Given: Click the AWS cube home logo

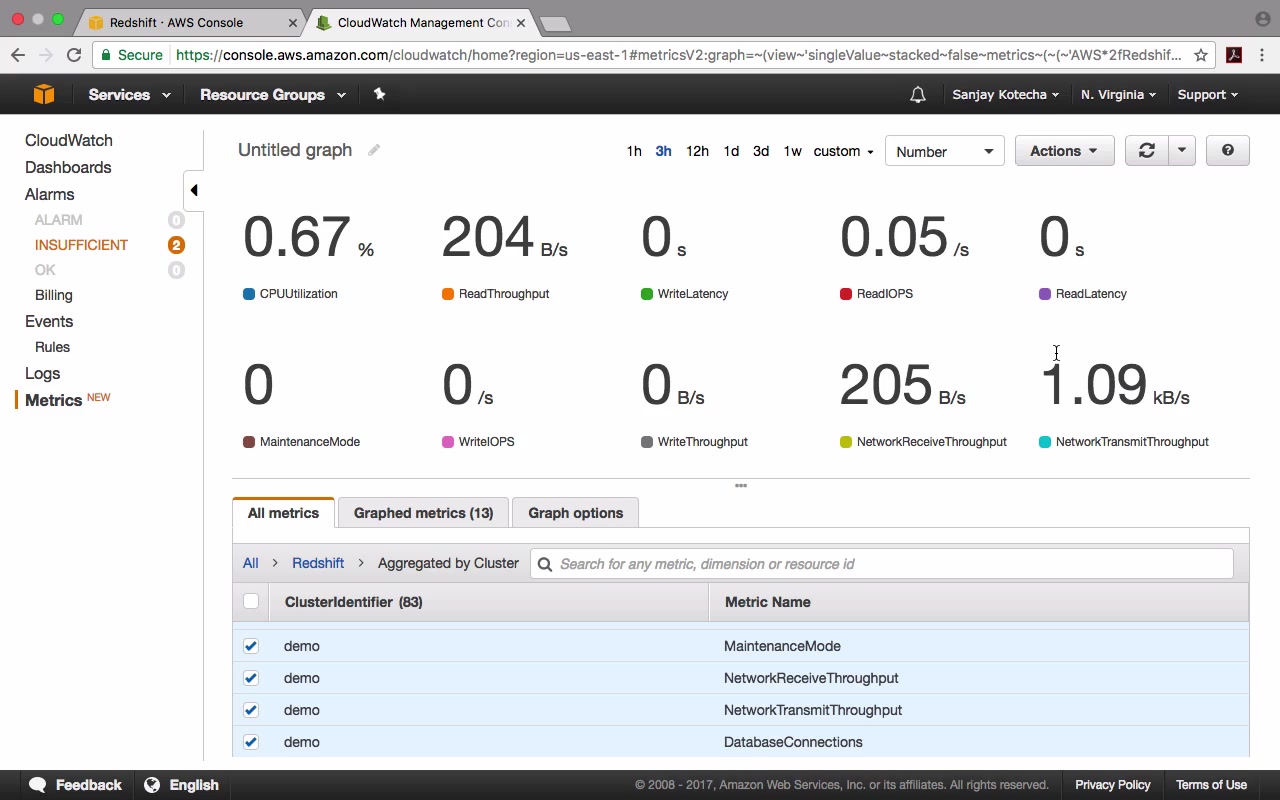Looking at the screenshot, I should click(44, 94).
